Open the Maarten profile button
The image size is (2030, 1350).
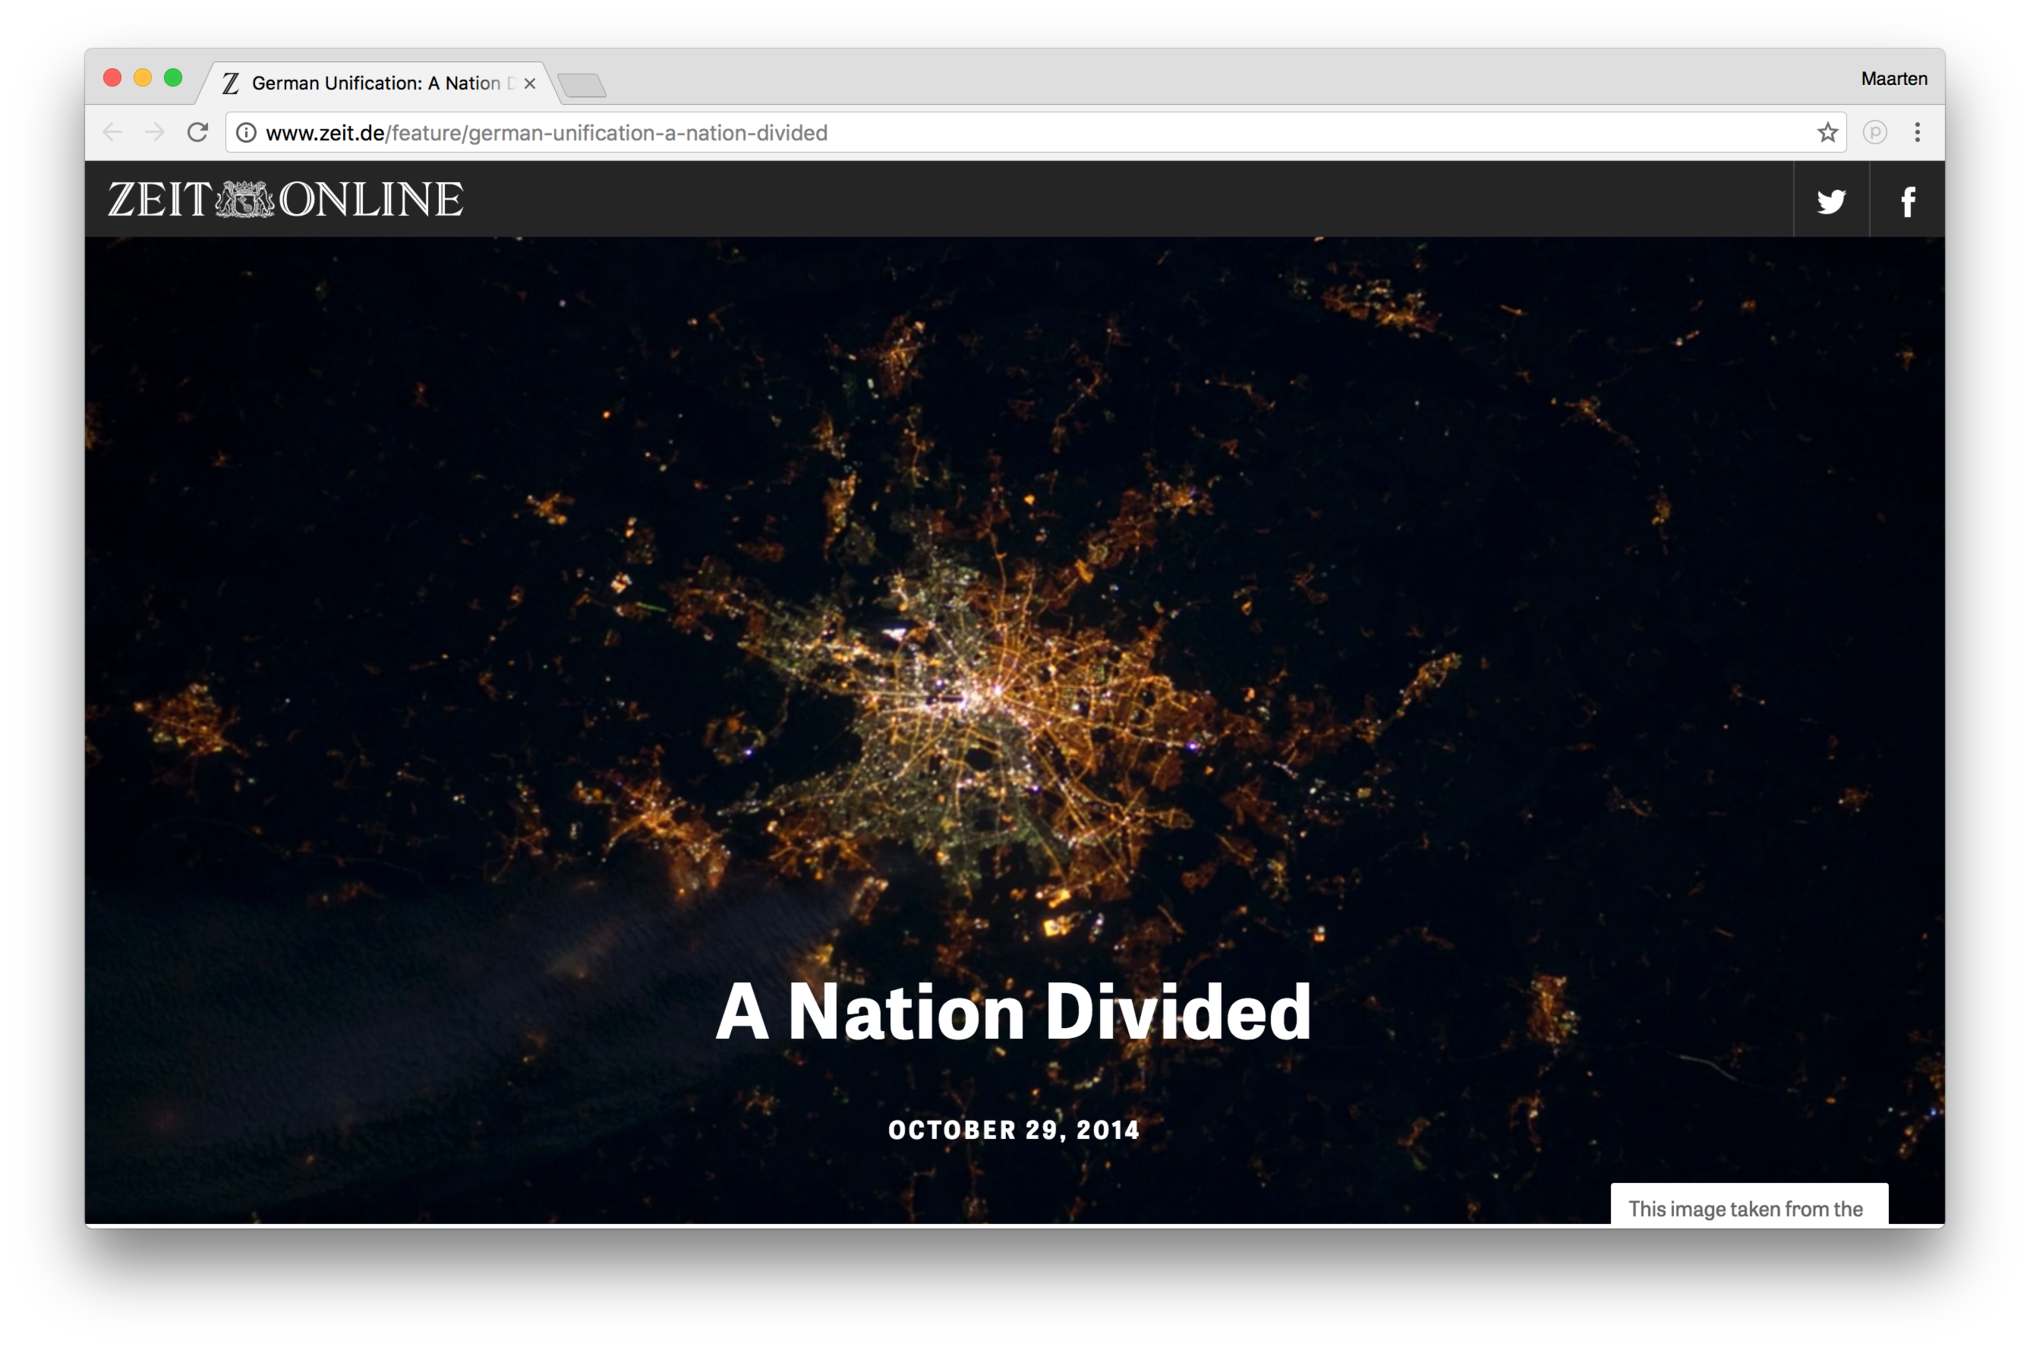1893,78
